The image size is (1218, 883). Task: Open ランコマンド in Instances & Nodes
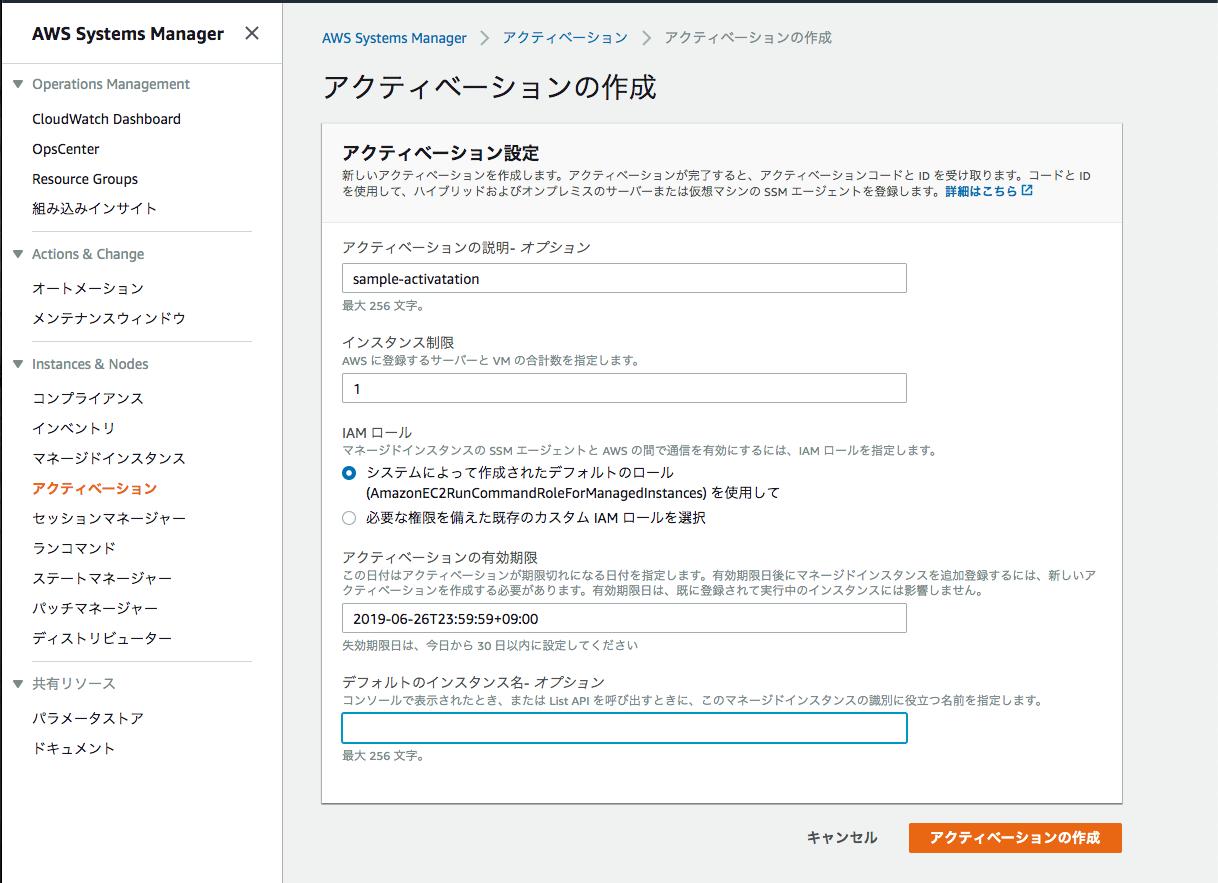click(x=74, y=548)
